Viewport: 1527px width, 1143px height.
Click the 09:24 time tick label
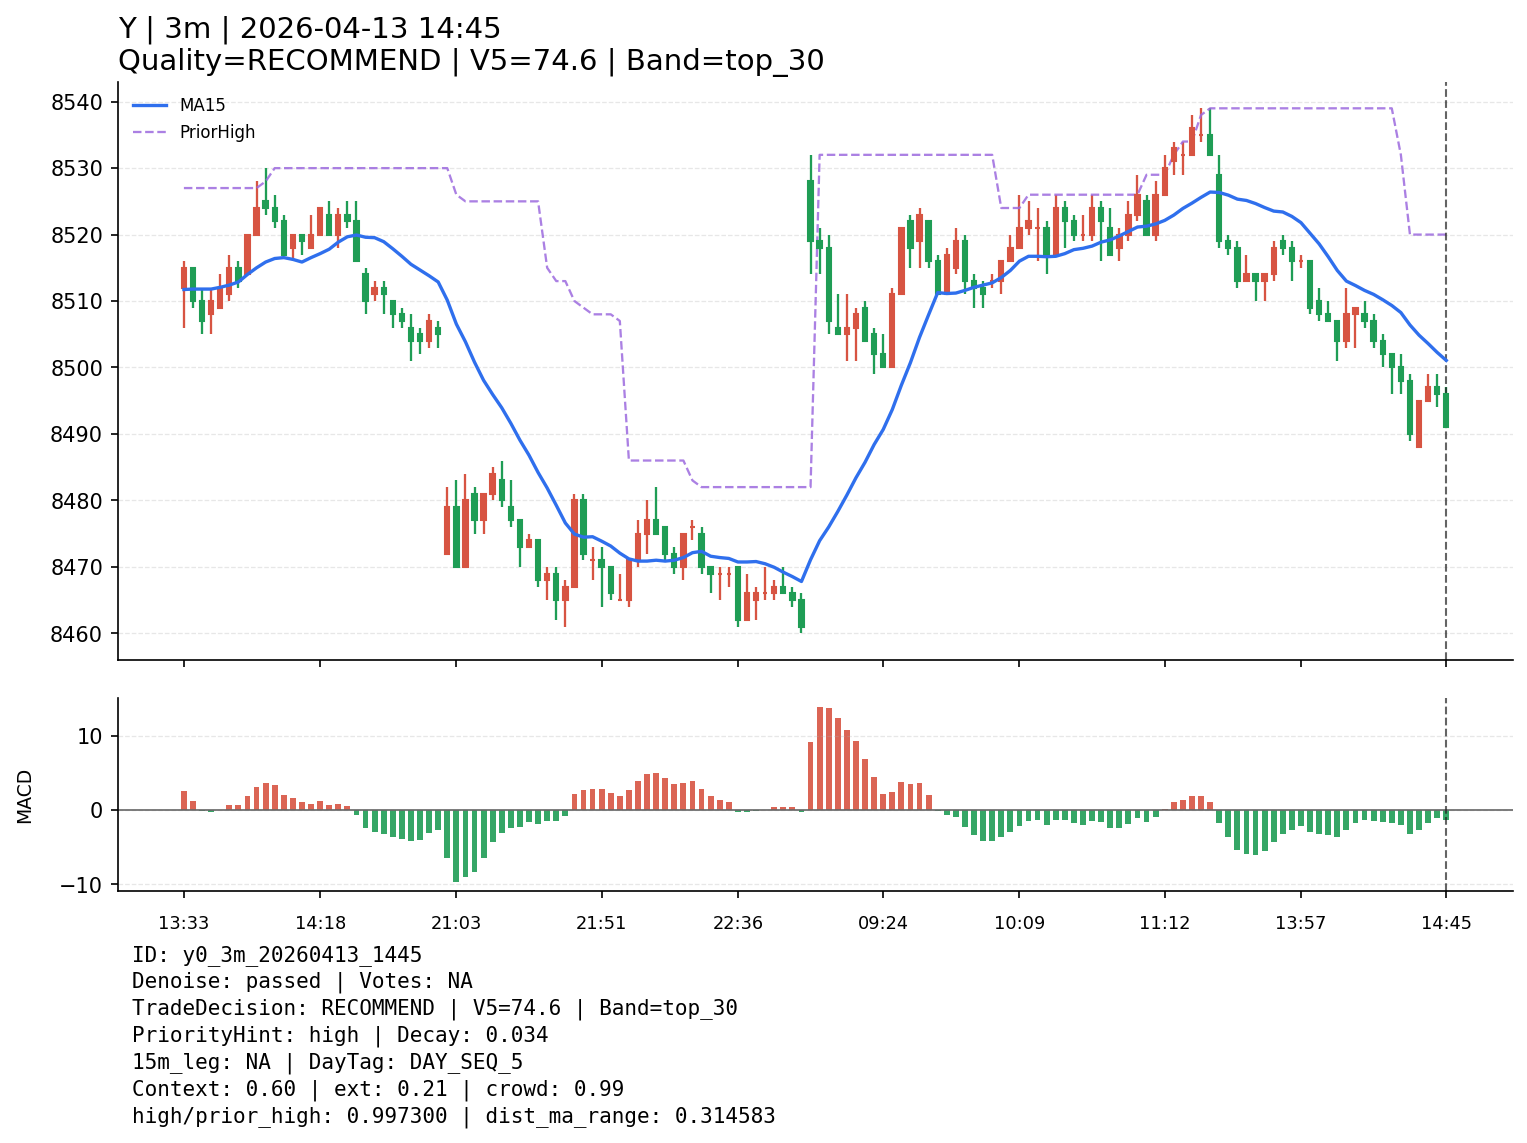[882, 923]
